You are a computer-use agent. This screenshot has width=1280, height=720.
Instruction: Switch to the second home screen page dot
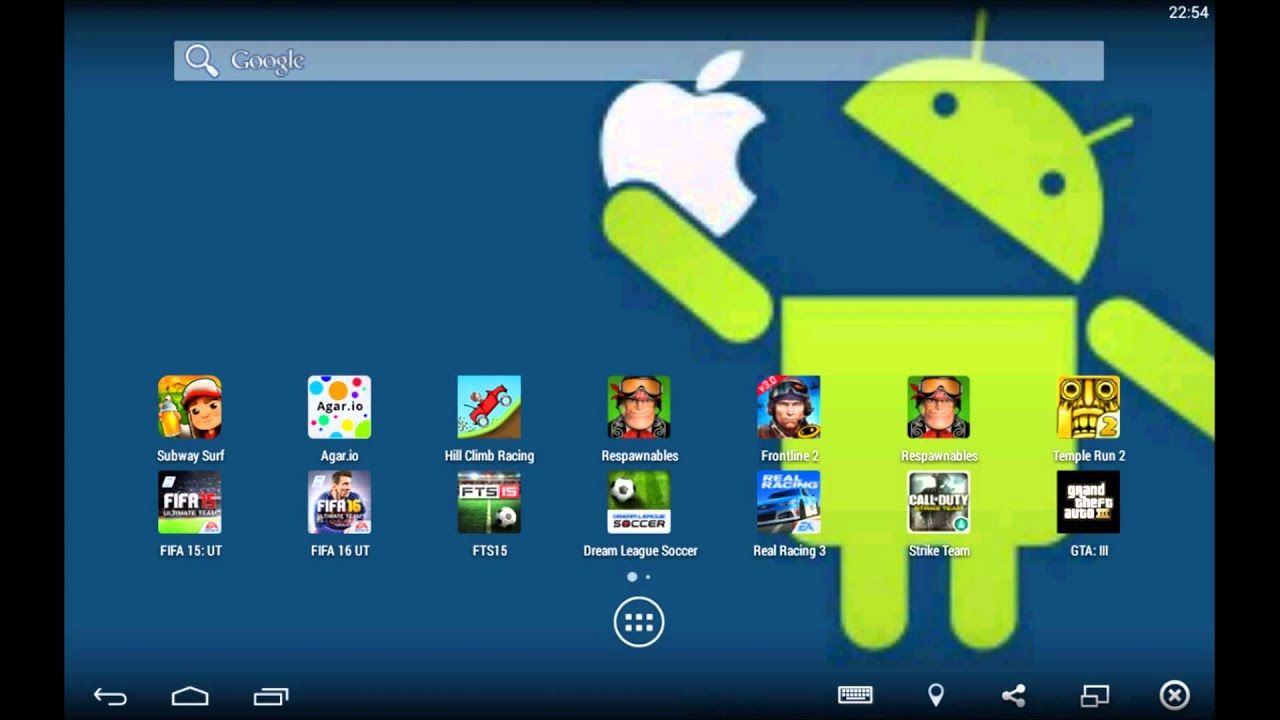click(648, 577)
